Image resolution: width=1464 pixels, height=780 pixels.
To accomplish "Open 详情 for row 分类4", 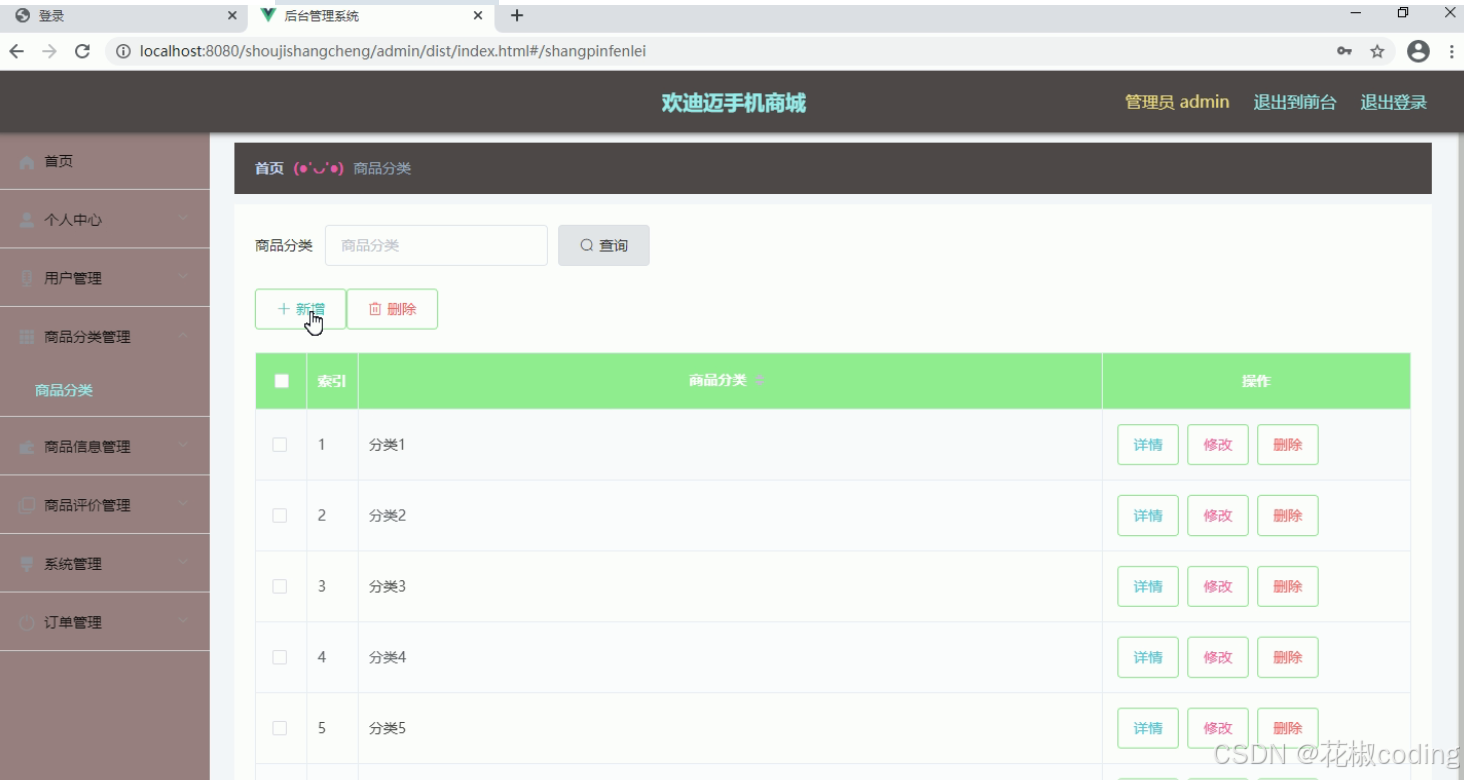I will point(1148,657).
